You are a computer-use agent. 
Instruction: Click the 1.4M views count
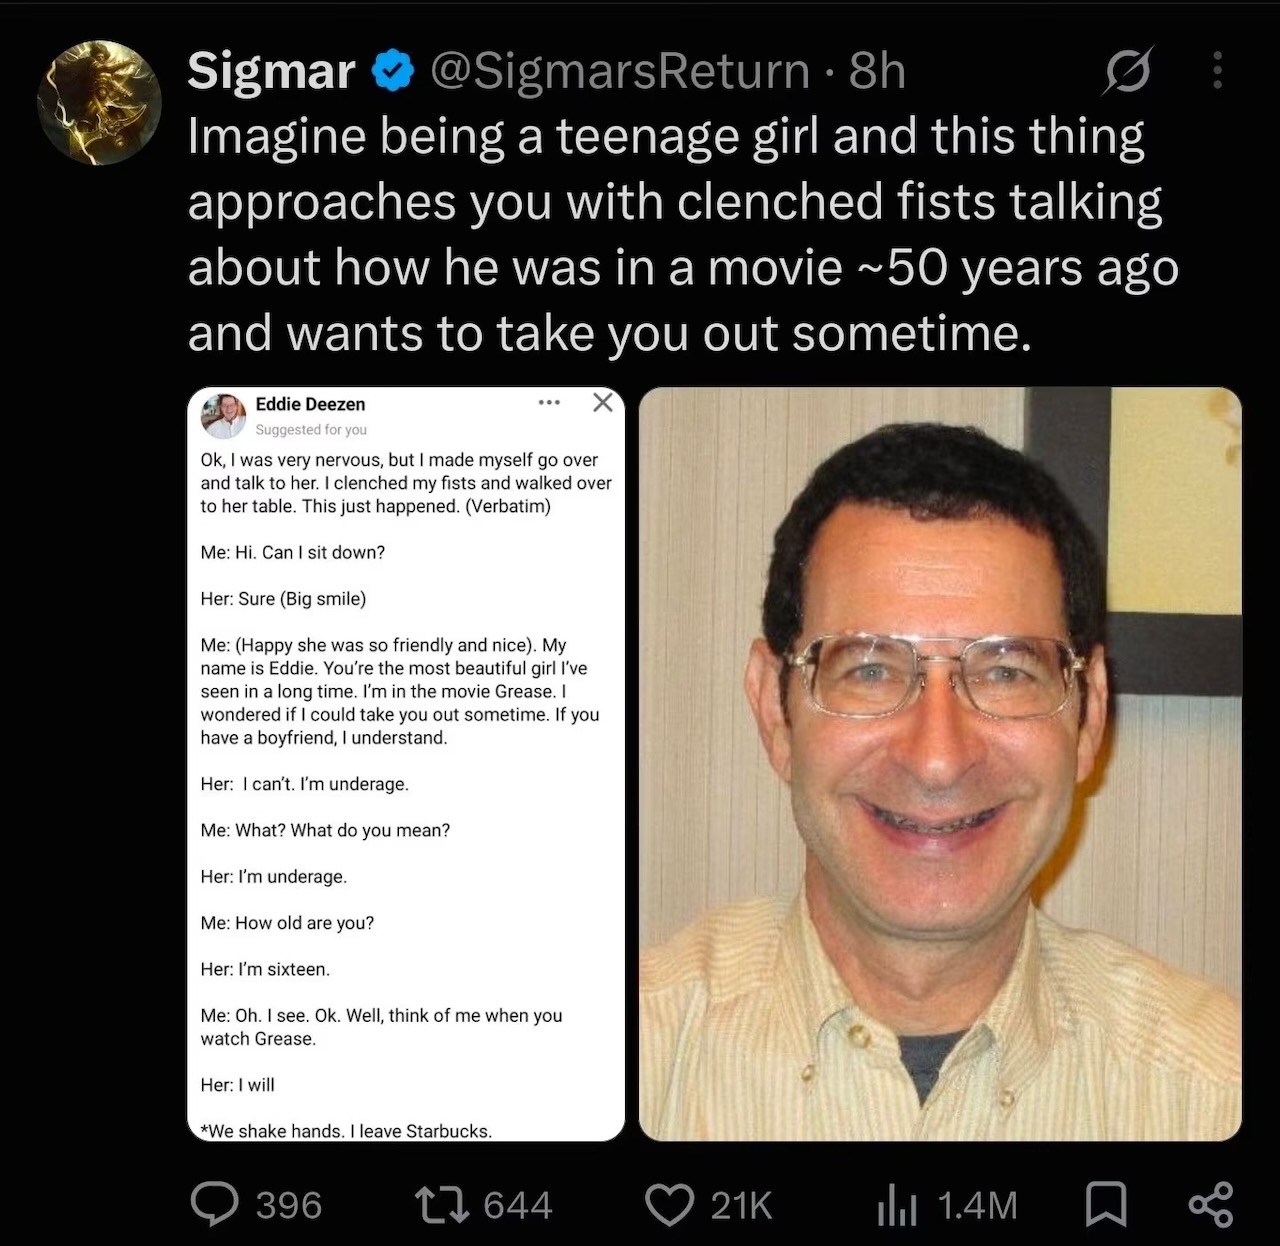977,1206
